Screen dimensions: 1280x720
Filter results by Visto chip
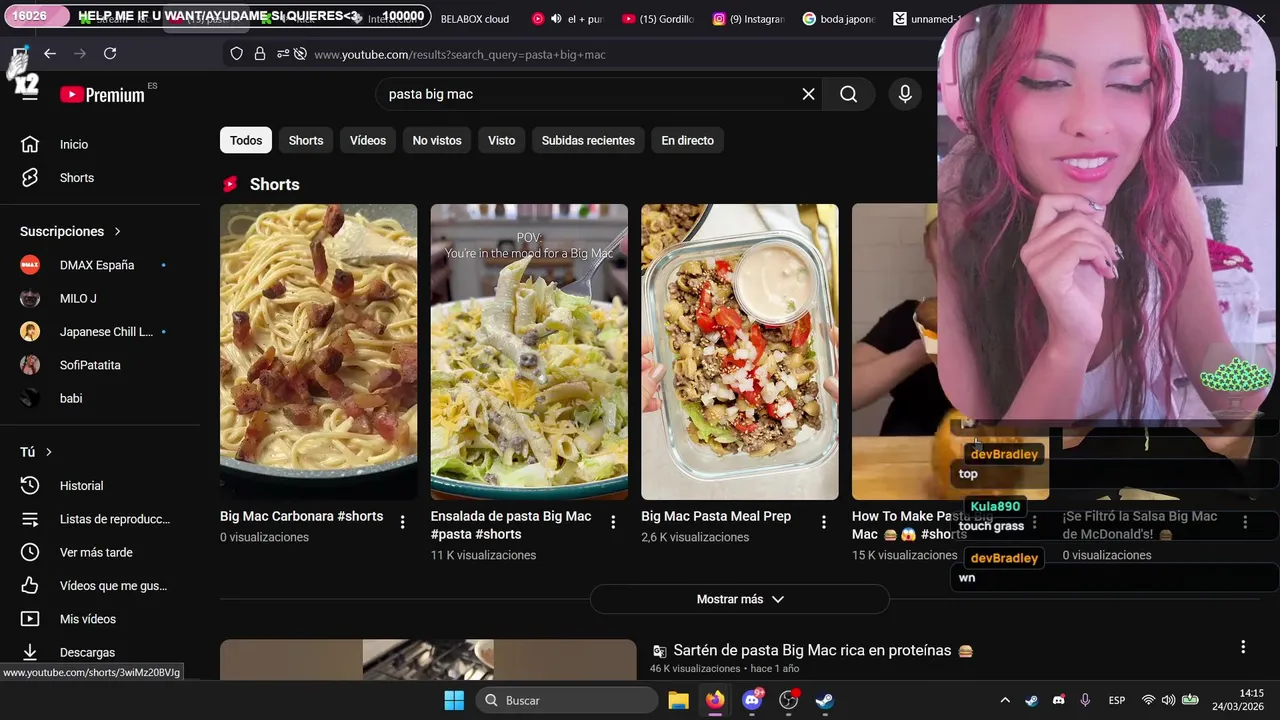pyautogui.click(x=502, y=140)
